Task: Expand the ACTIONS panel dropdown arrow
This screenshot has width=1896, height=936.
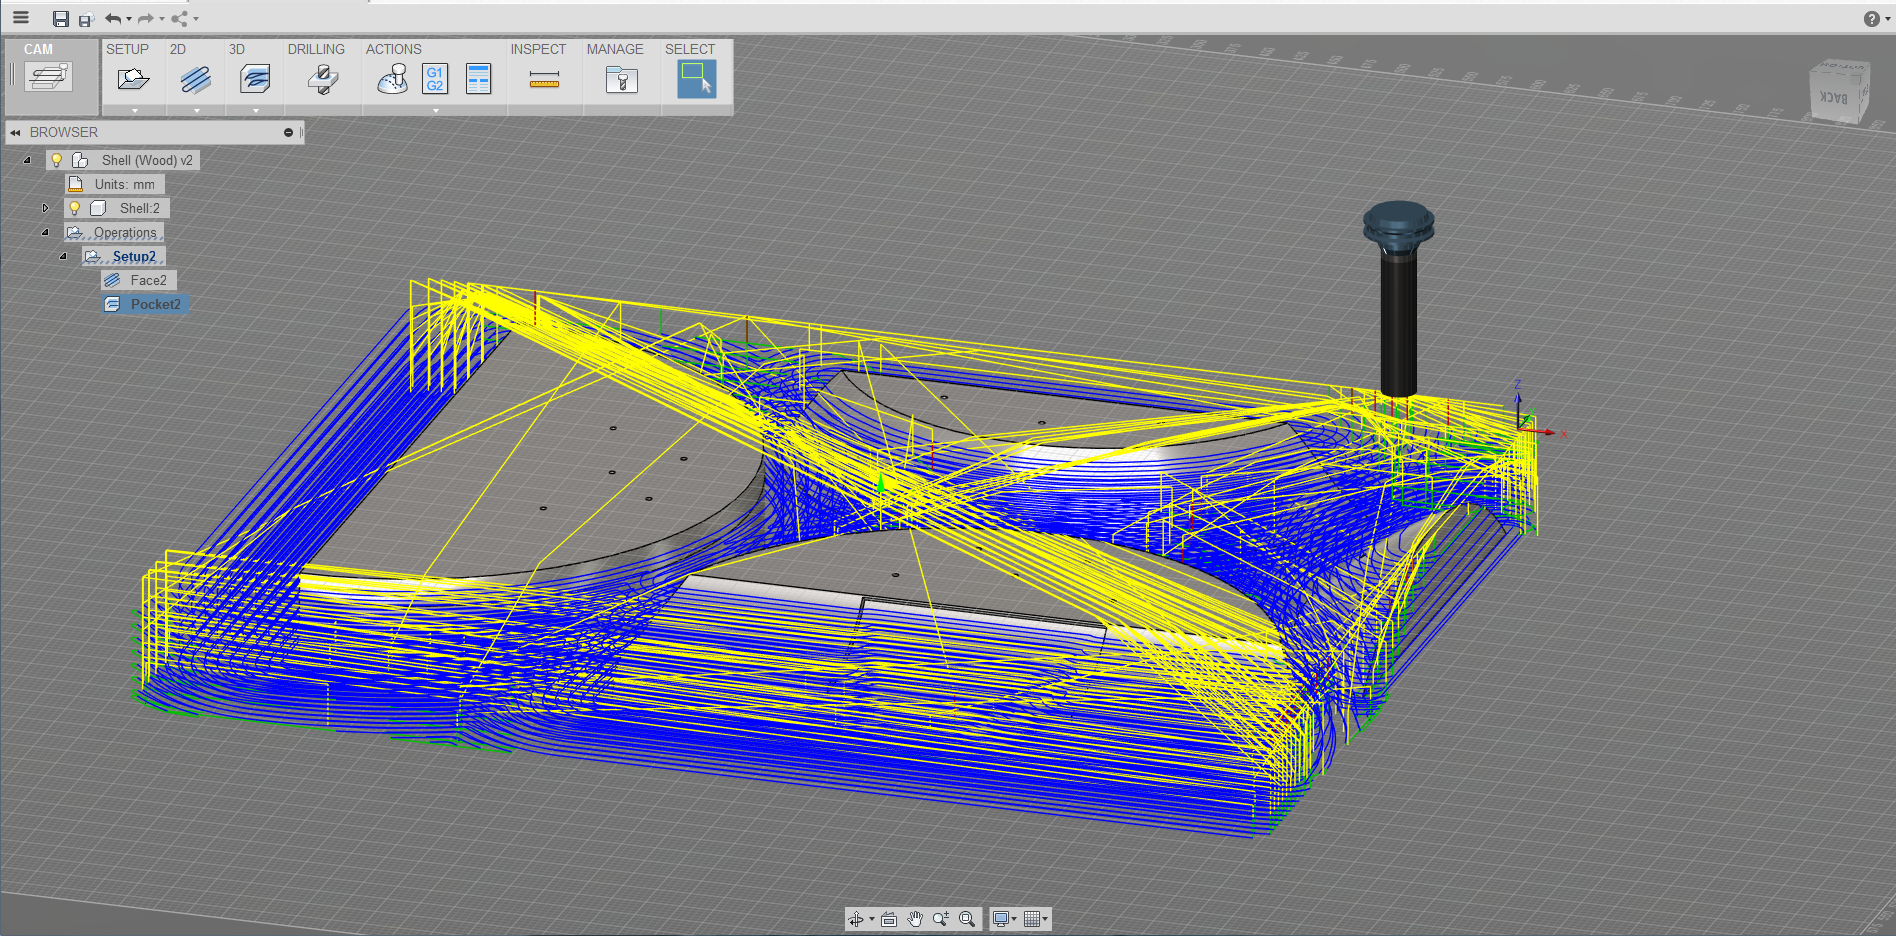Action: (435, 110)
